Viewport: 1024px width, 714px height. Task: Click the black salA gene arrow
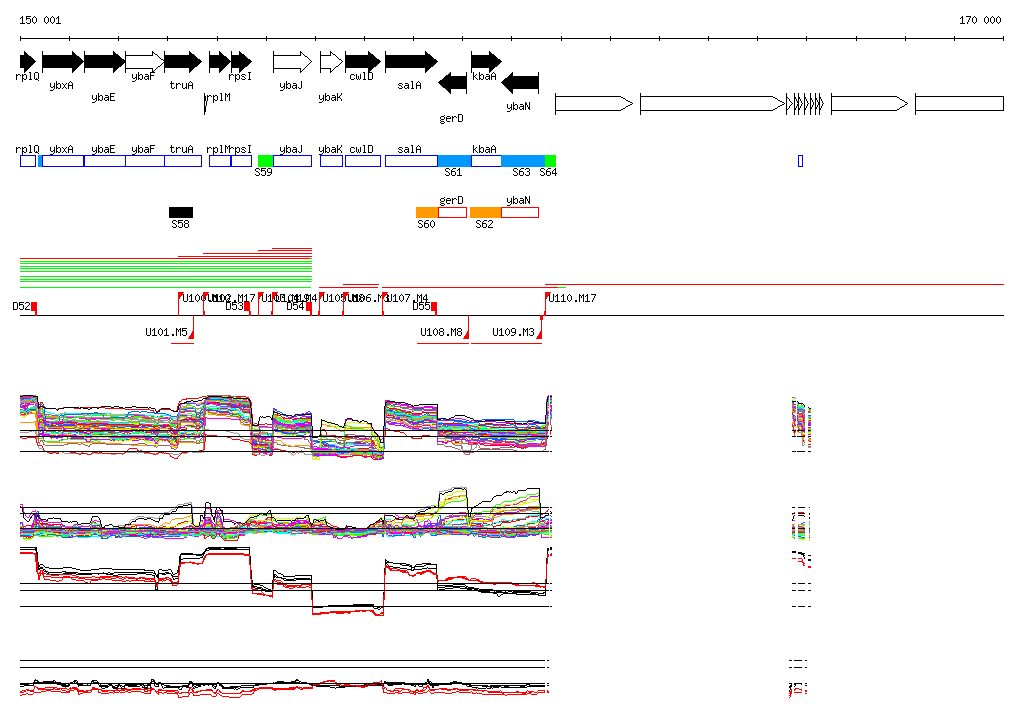click(410, 62)
